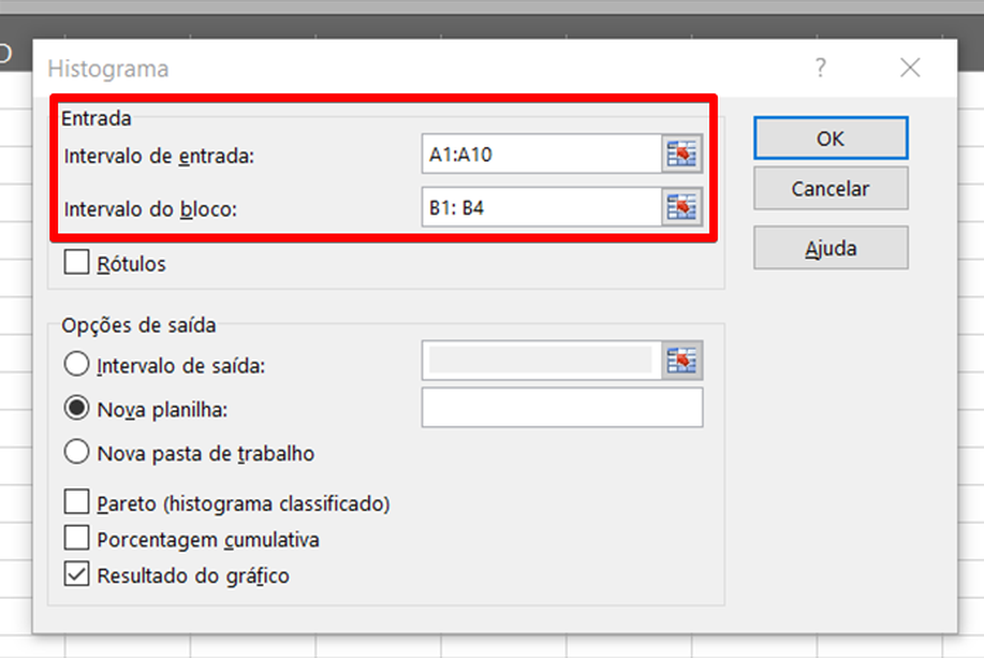This screenshot has height=658, width=984.
Task: Click the Cancelar button
Action: click(830, 188)
